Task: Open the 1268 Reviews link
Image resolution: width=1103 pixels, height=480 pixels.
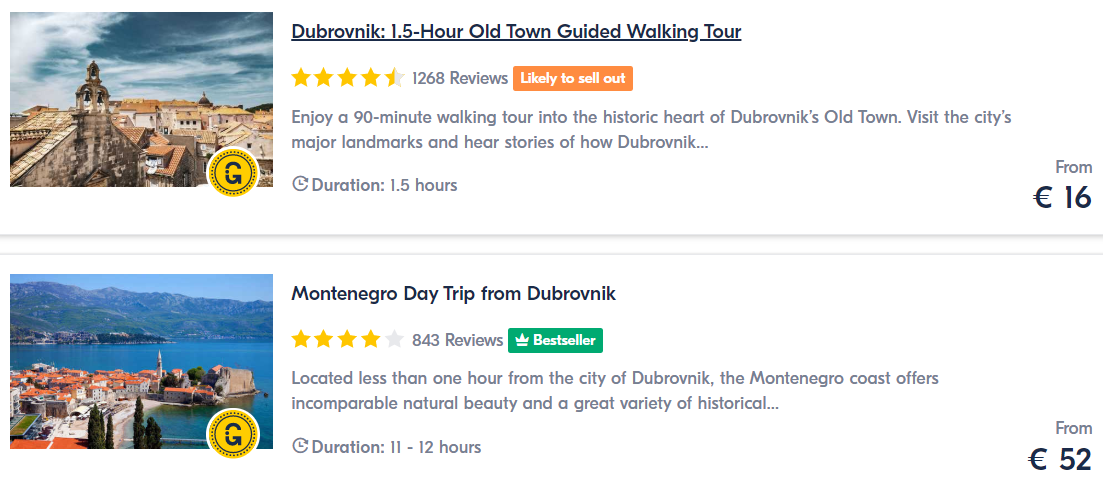Action: point(460,78)
